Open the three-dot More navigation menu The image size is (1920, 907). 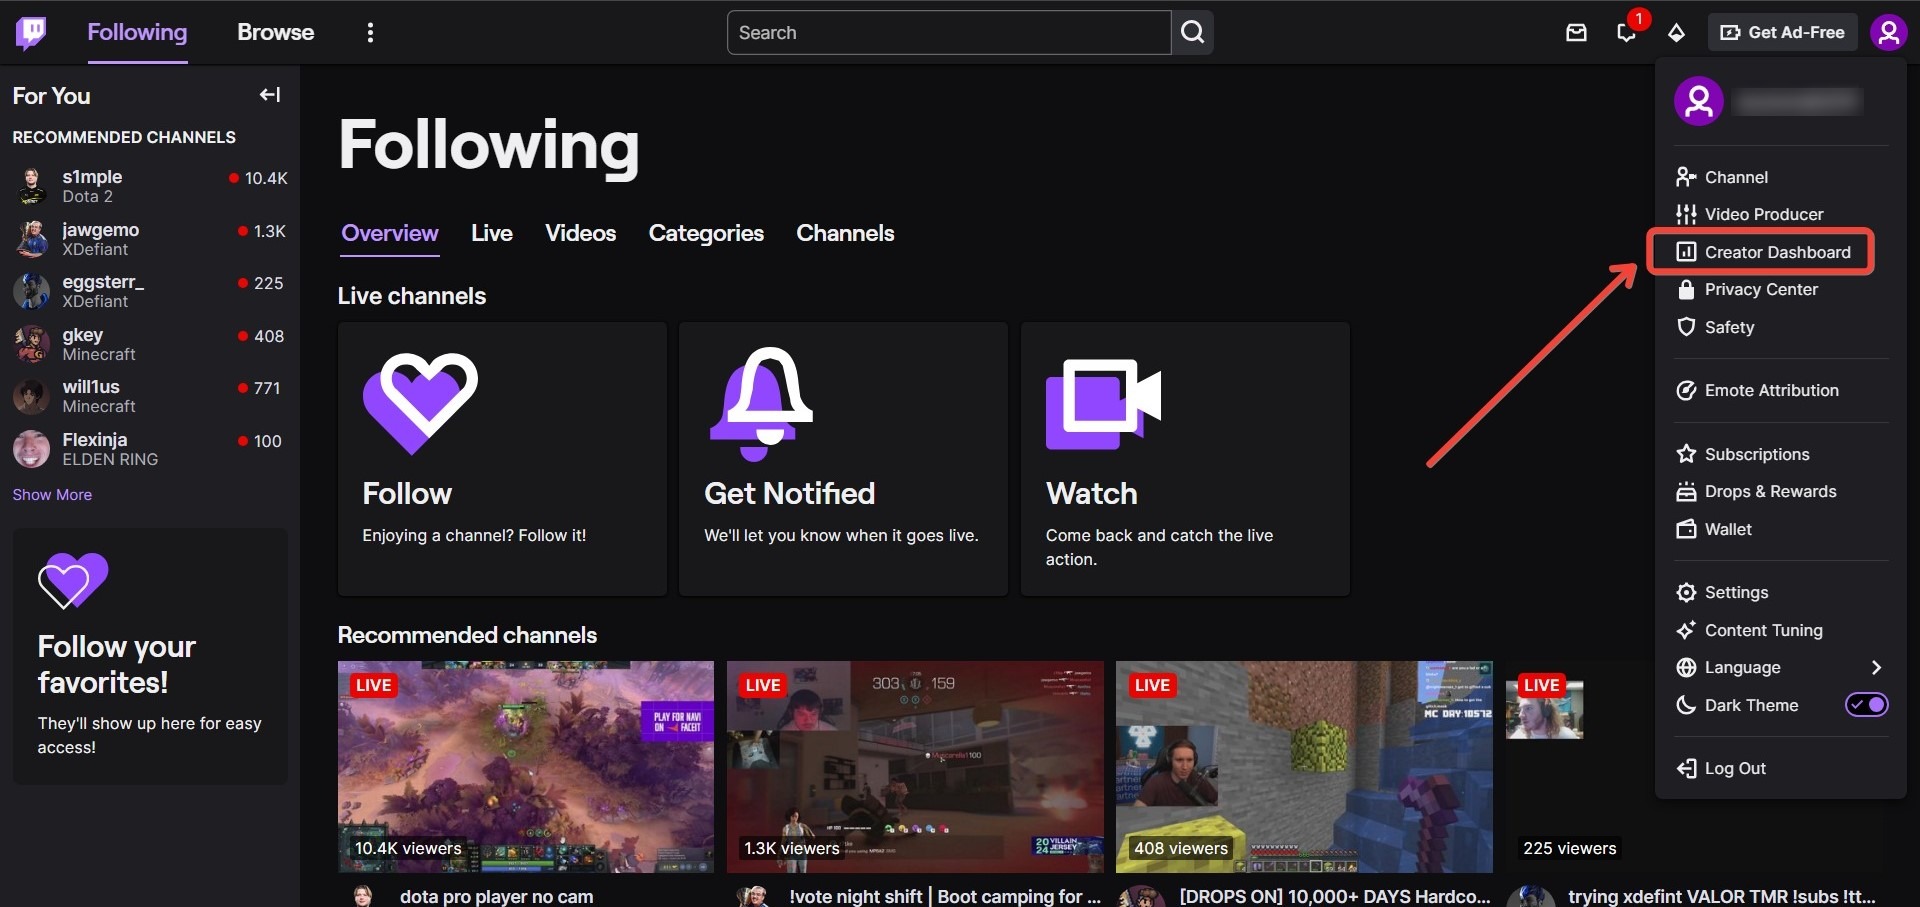click(x=370, y=31)
